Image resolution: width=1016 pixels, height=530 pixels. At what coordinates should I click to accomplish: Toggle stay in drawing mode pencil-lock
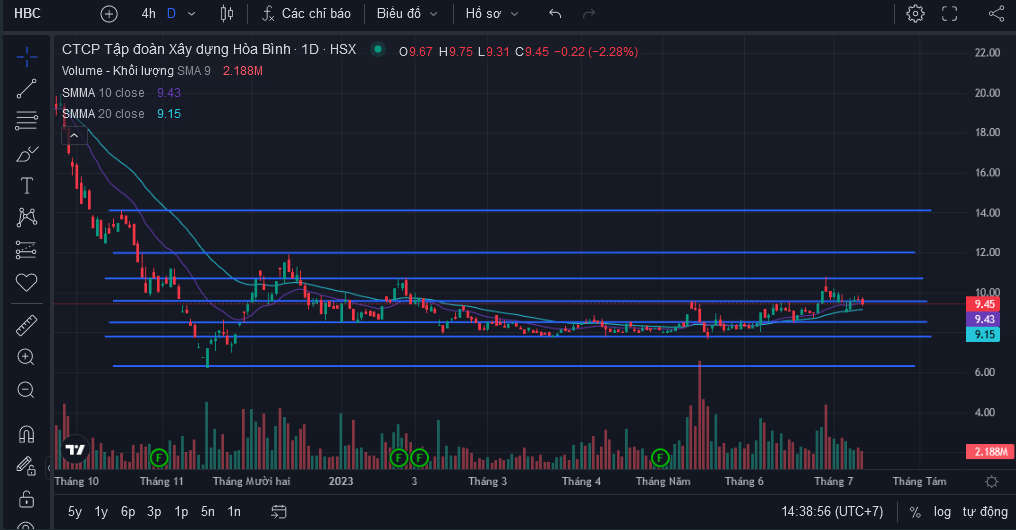coord(25,466)
